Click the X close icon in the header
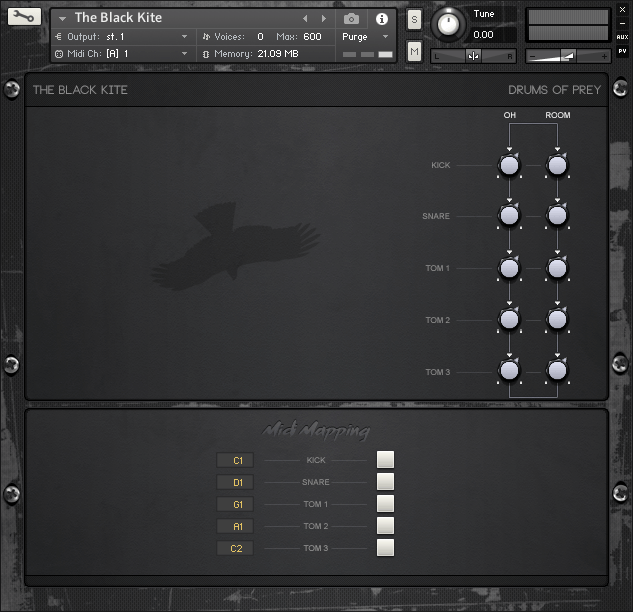Screen dimensions: 633x612 coord(622,9)
